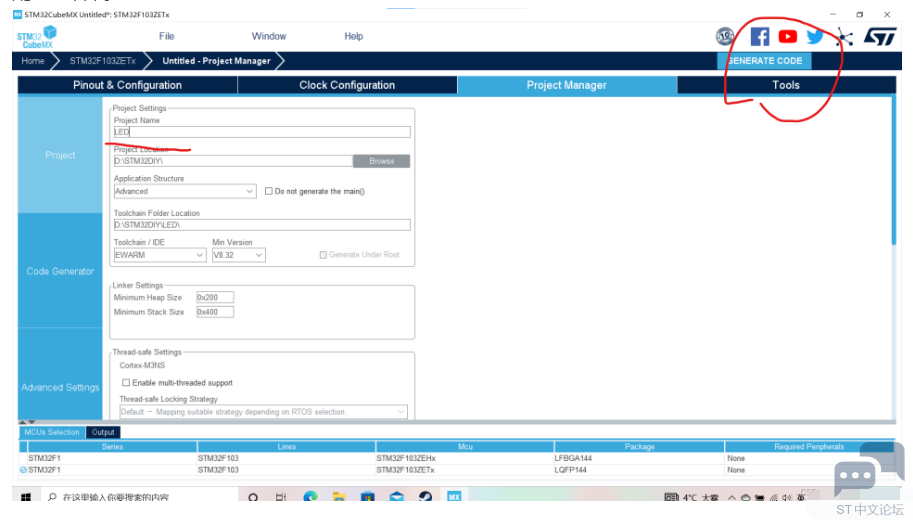The width and height of the screenshot is (913, 525).
Task: Open the Facebook page icon
Action: (x=759, y=37)
